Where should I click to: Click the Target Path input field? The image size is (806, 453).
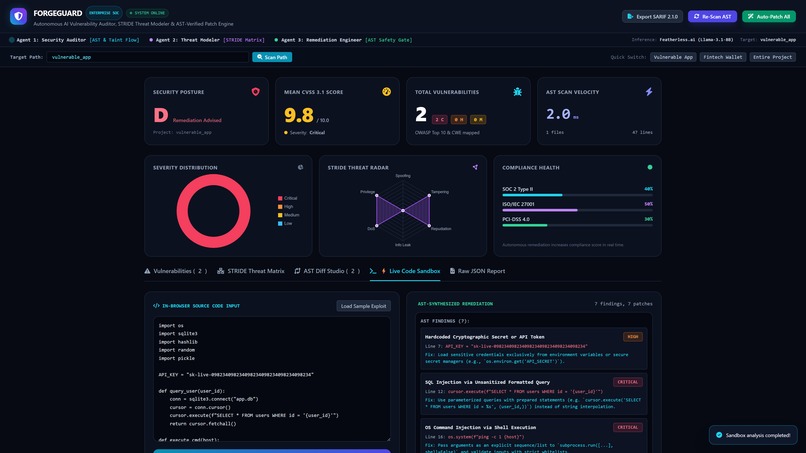147,57
